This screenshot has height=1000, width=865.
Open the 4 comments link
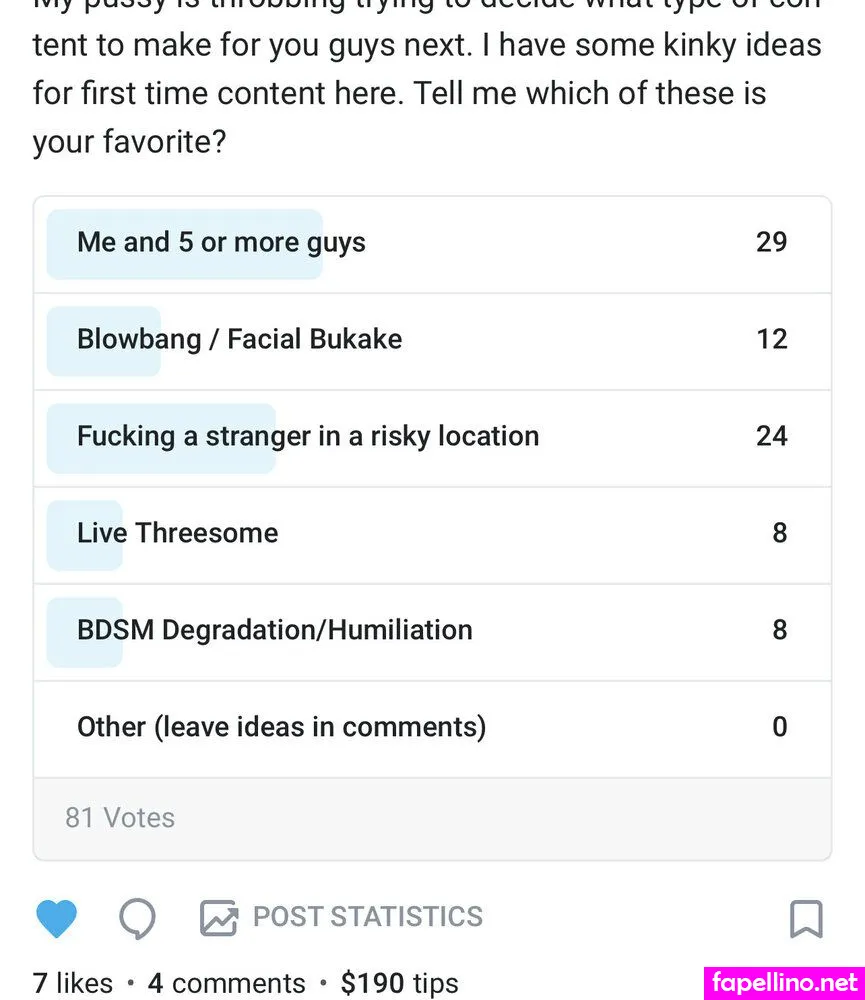(x=226, y=983)
